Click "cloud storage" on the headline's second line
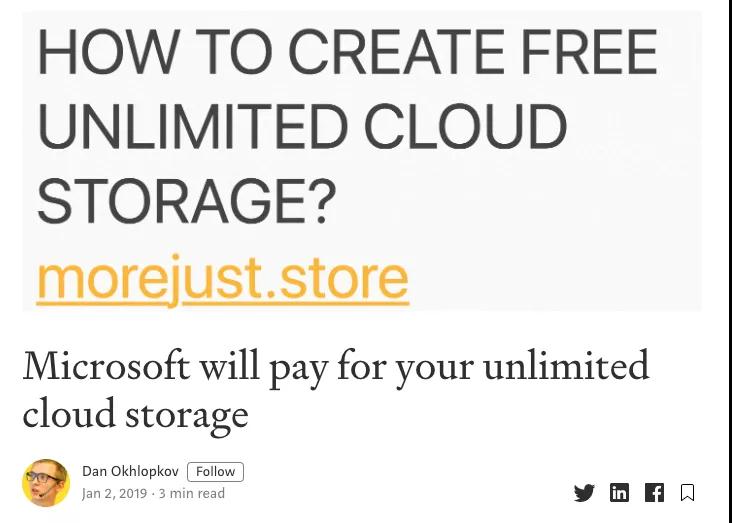The width and height of the screenshot is (732, 523). click(x=135, y=413)
